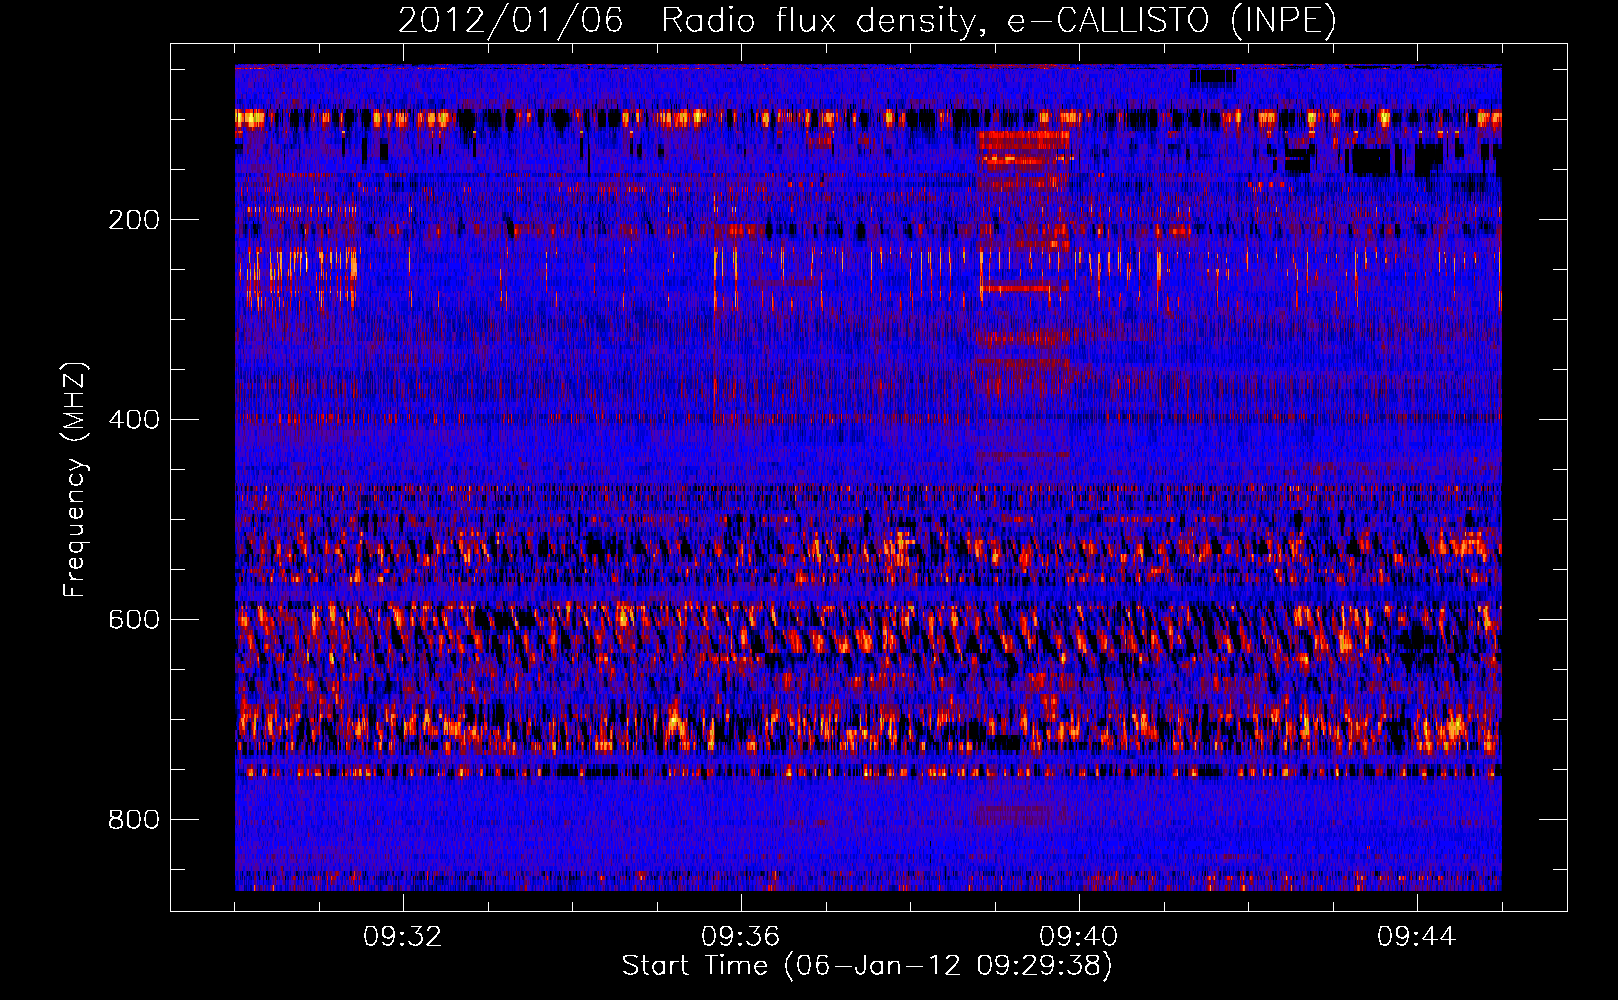Click the 09:44 time tick label
This screenshot has height=1000, width=1618.
pyautogui.click(x=1417, y=936)
